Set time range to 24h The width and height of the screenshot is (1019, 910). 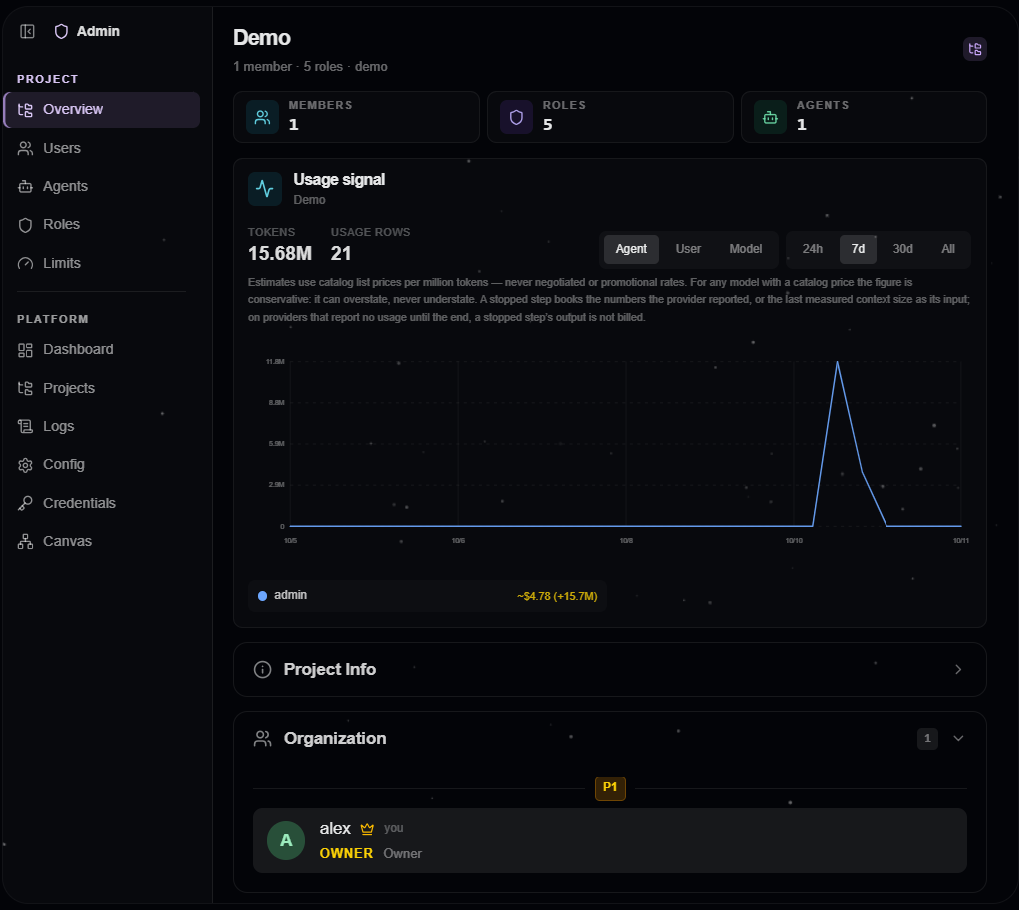812,249
